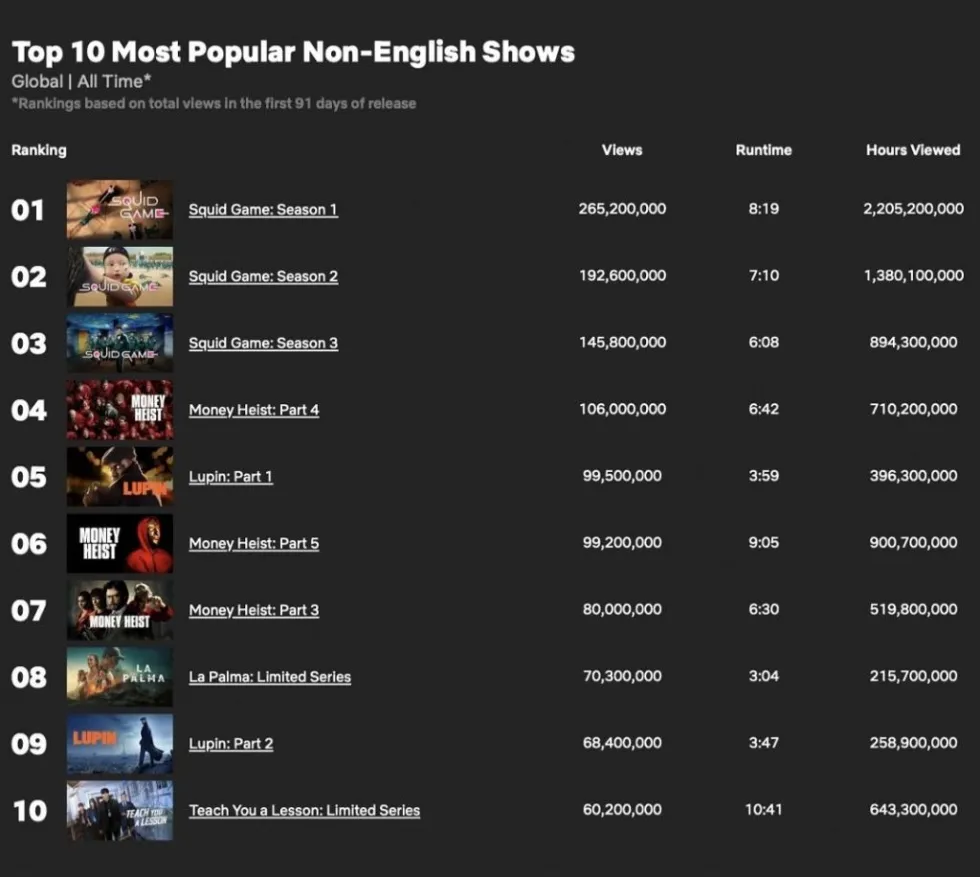Click the Squid Game Season 3 thumbnail
This screenshot has width=980, height=877.
120,343
